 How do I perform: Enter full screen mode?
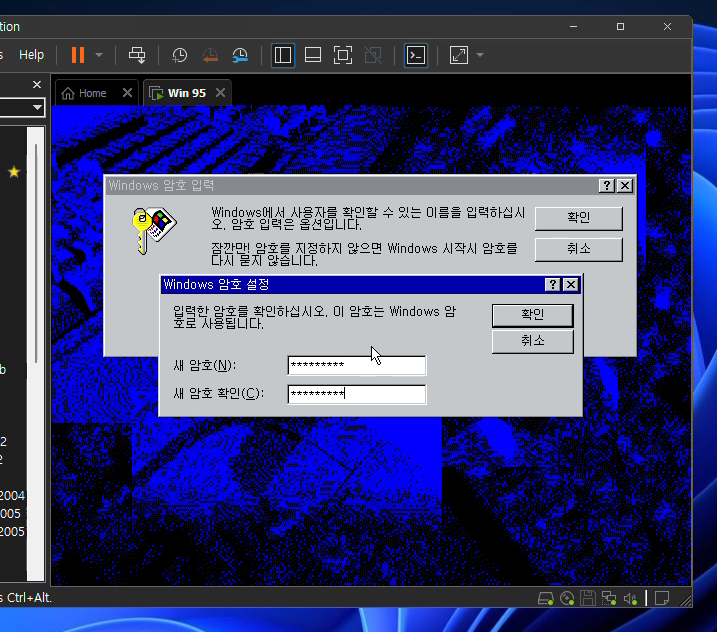[343, 55]
